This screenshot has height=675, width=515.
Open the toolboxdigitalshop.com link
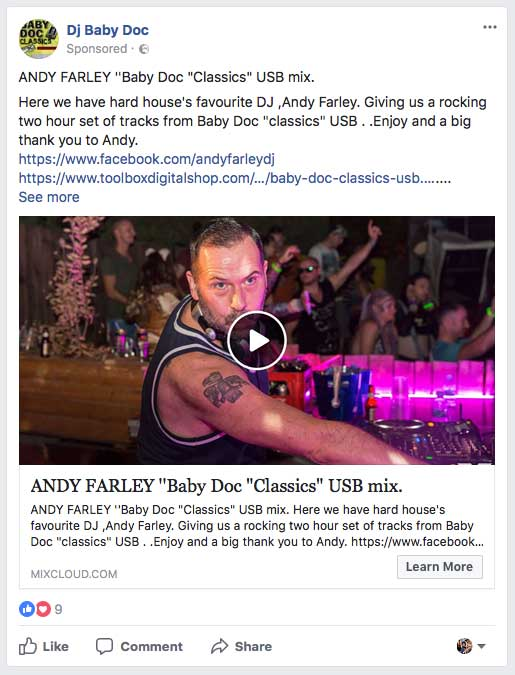pos(235,178)
